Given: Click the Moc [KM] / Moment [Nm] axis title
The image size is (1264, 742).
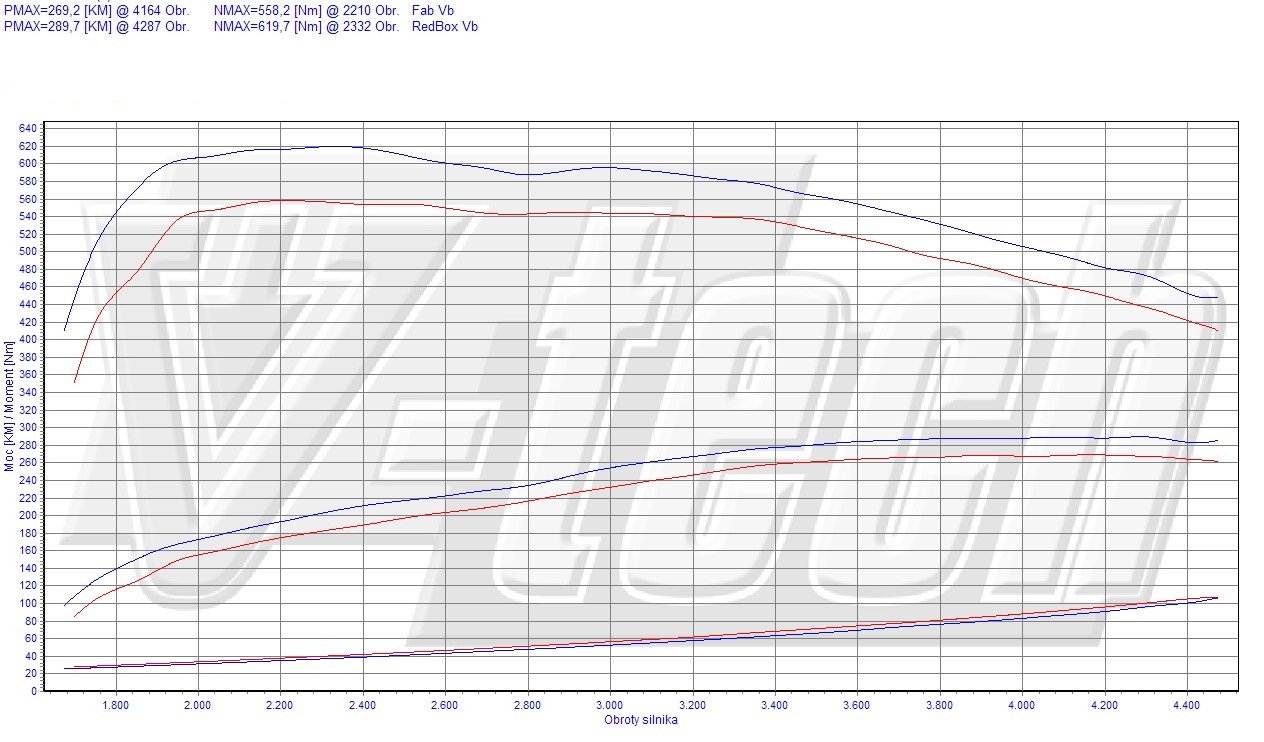Looking at the screenshot, I should click(x=9, y=406).
